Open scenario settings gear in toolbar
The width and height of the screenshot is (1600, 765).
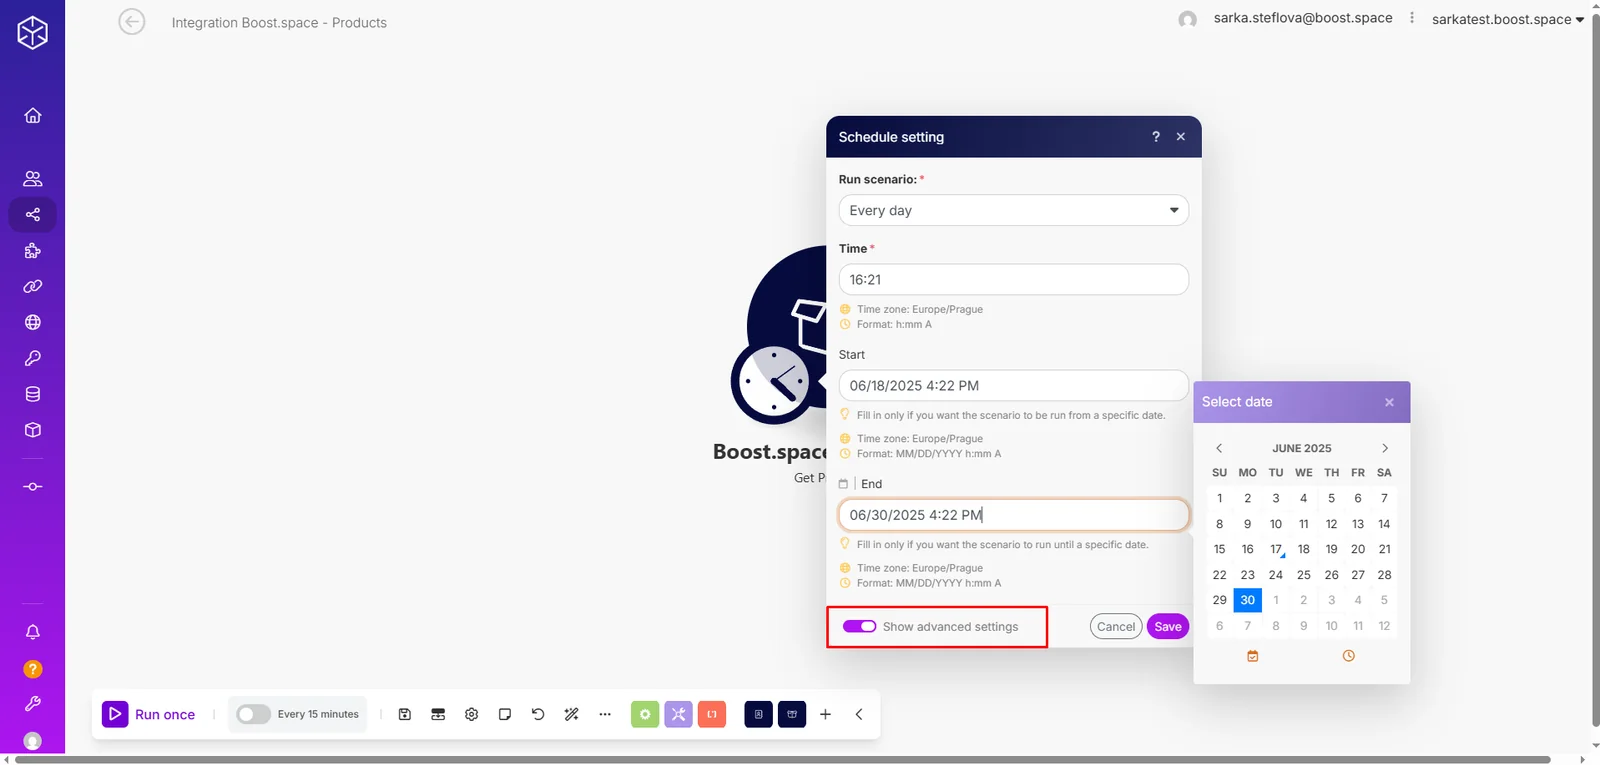pos(472,714)
